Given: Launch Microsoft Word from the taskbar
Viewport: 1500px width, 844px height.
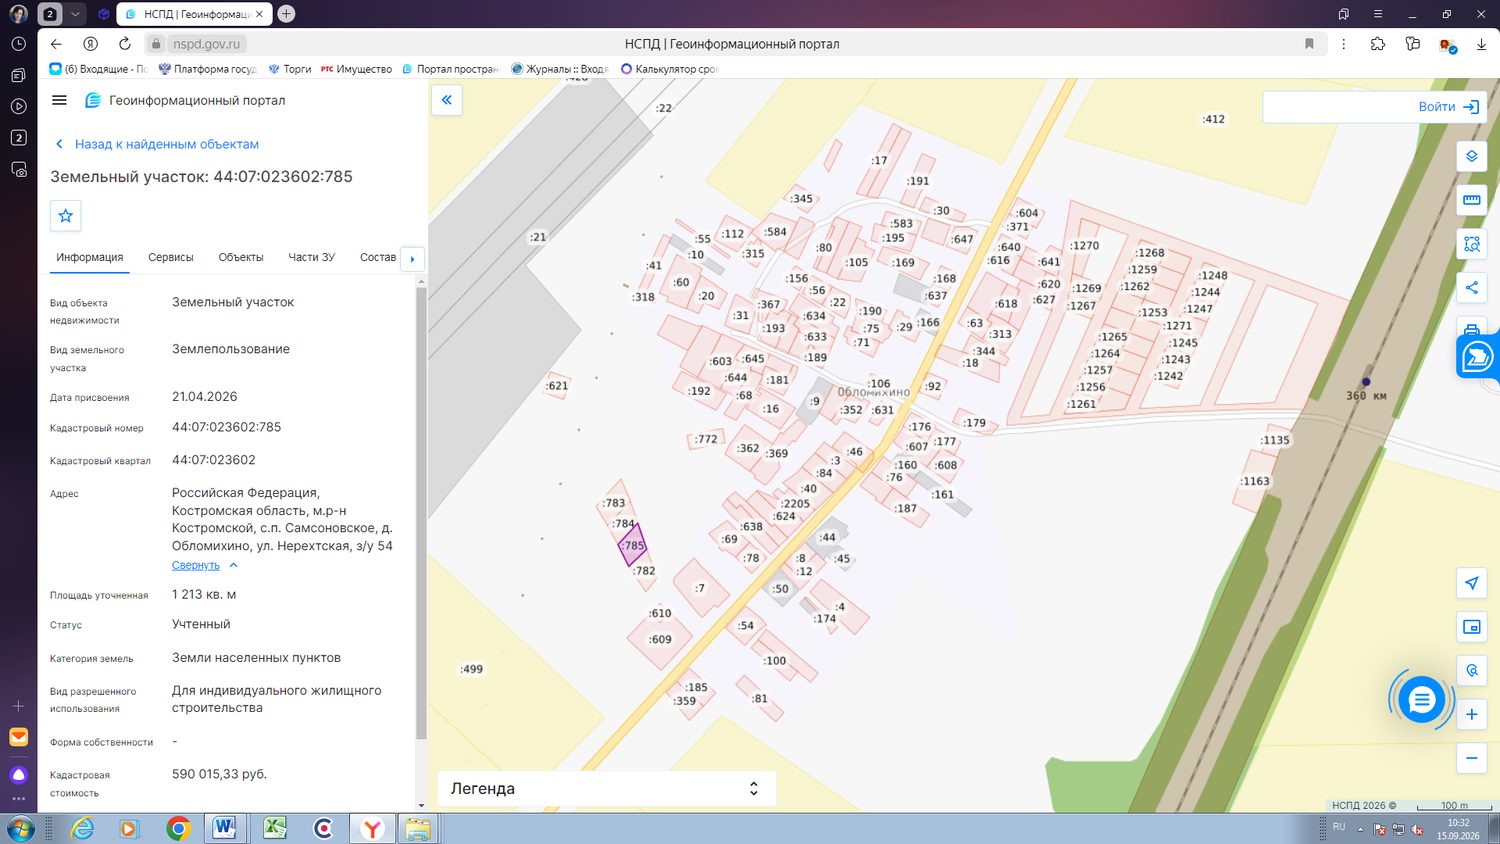Looking at the screenshot, I should 224,829.
